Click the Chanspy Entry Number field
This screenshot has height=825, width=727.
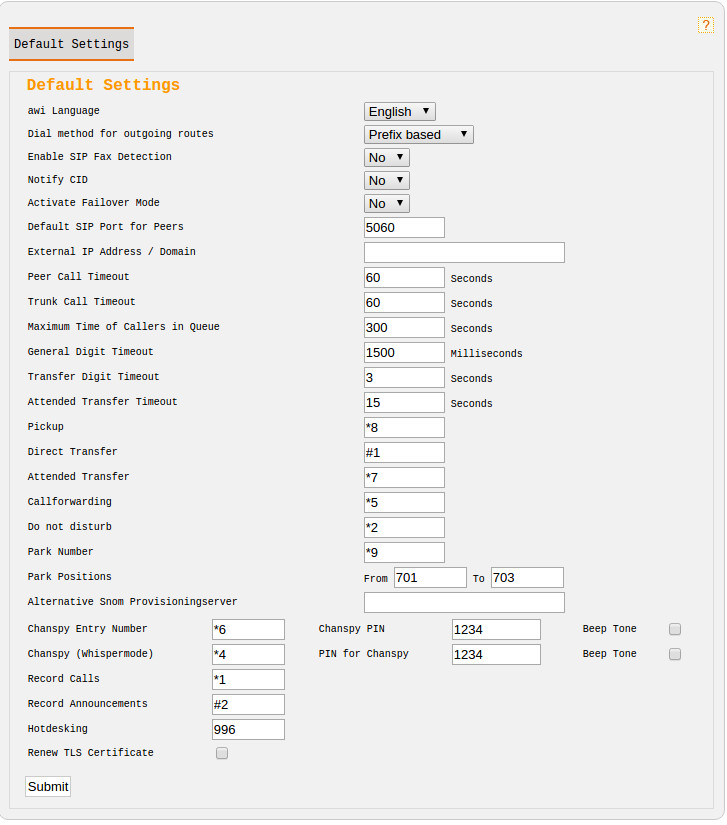[x=248, y=629]
